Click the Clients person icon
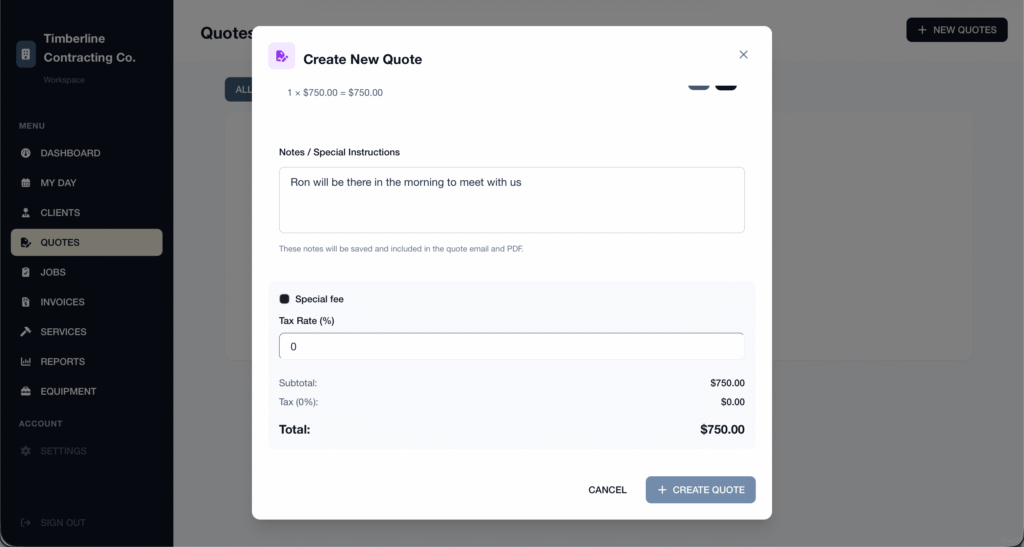 point(25,213)
